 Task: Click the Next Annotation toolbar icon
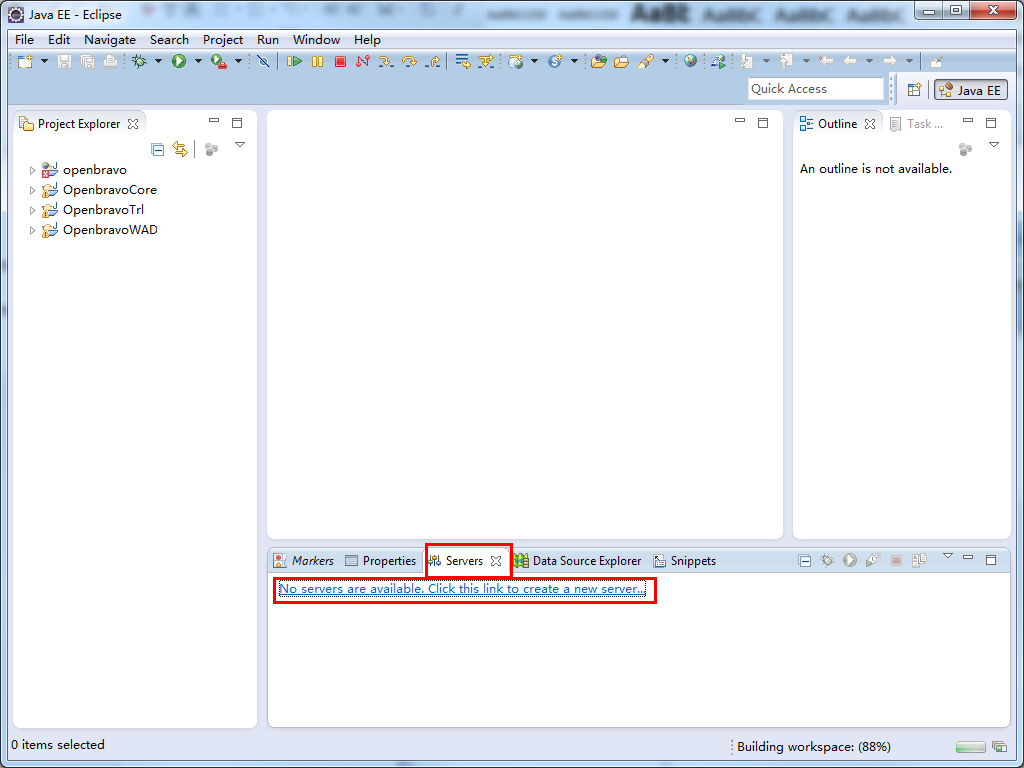pos(747,61)
